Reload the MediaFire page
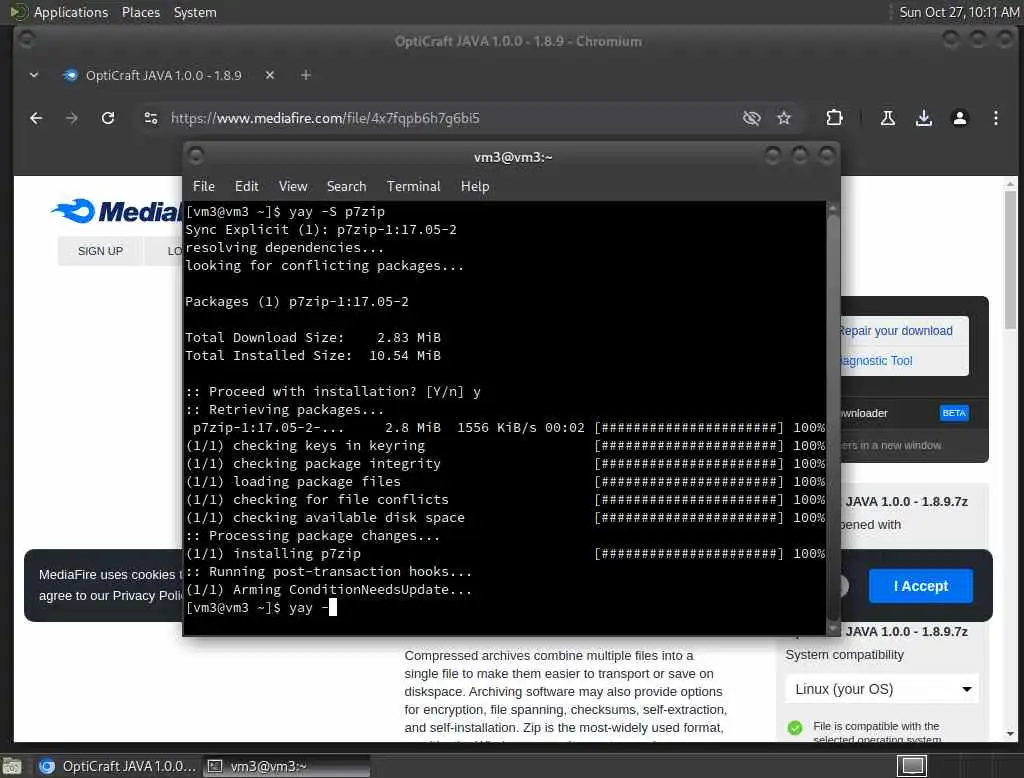 108,118
